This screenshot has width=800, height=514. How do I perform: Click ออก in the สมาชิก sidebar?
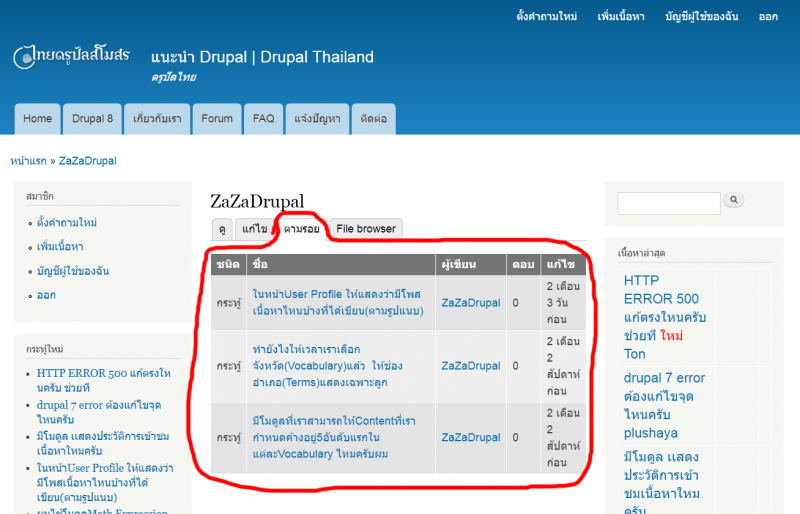46,295
